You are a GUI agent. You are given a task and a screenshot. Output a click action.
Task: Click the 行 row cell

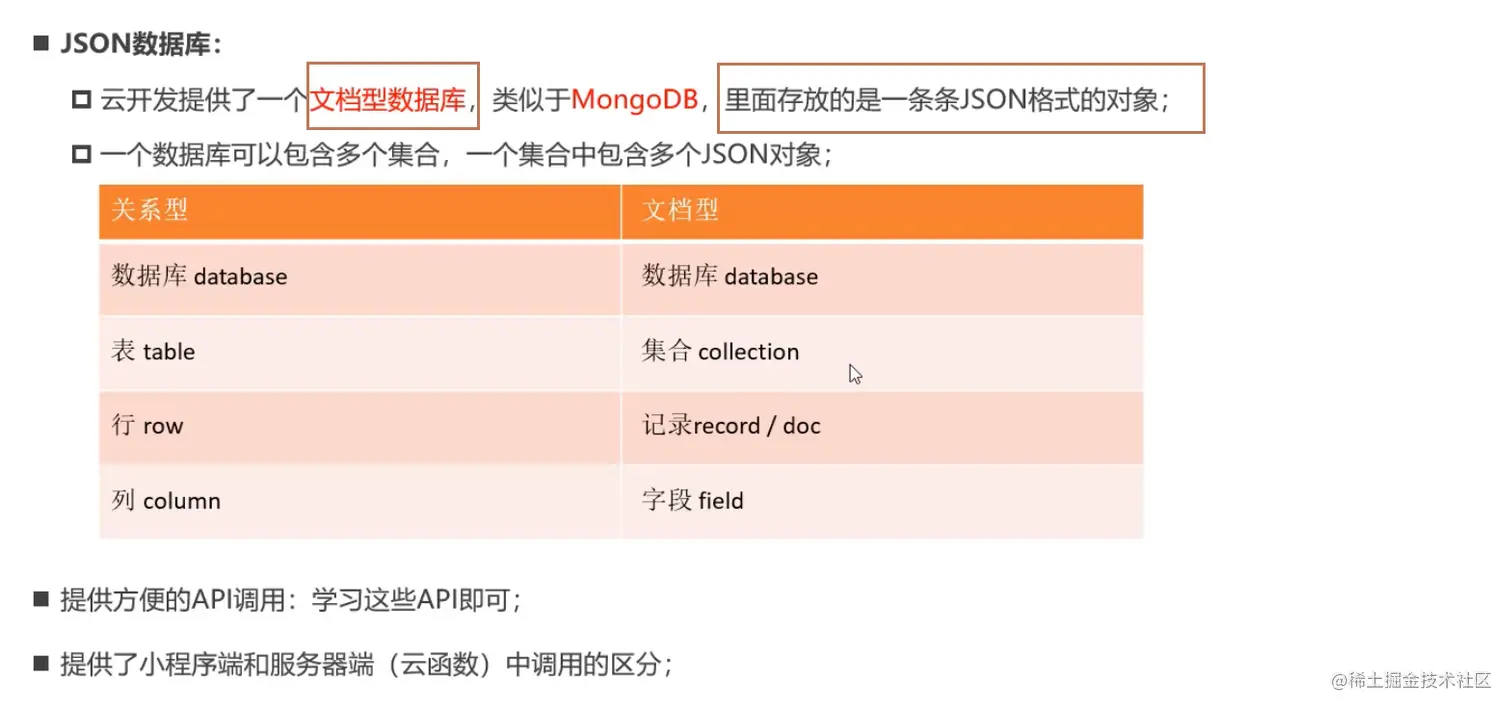[360, 426]
